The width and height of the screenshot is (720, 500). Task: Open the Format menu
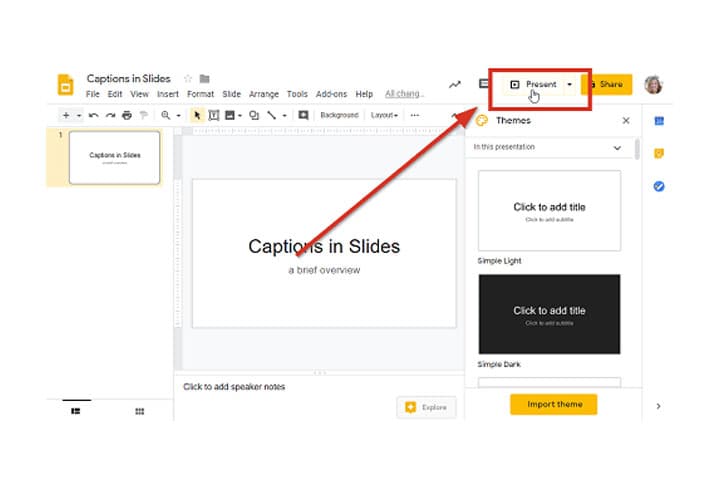click(x=200, y=94)
